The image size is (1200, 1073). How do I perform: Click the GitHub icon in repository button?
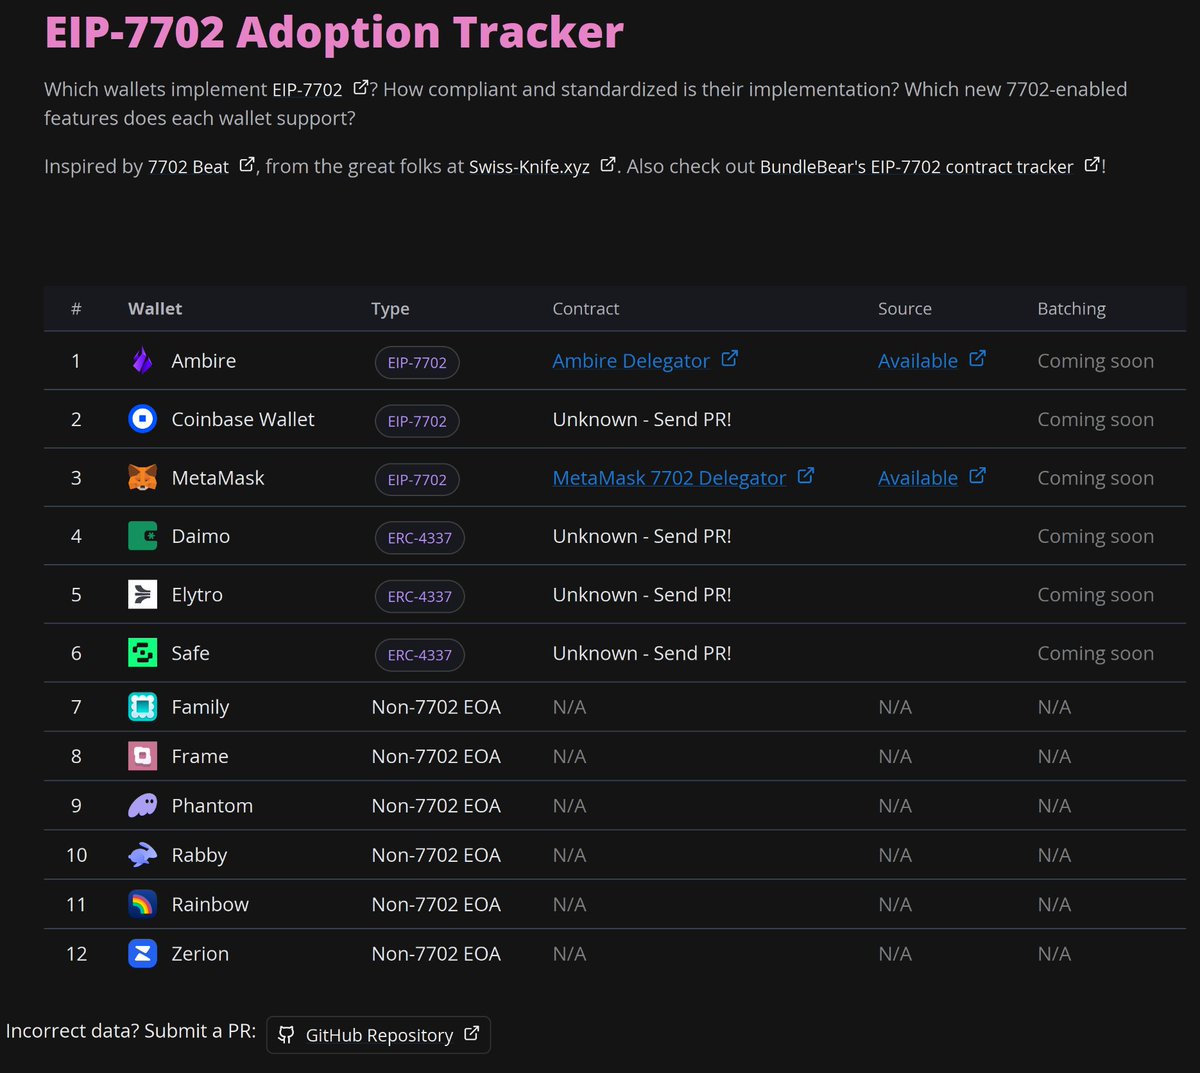287,1035
